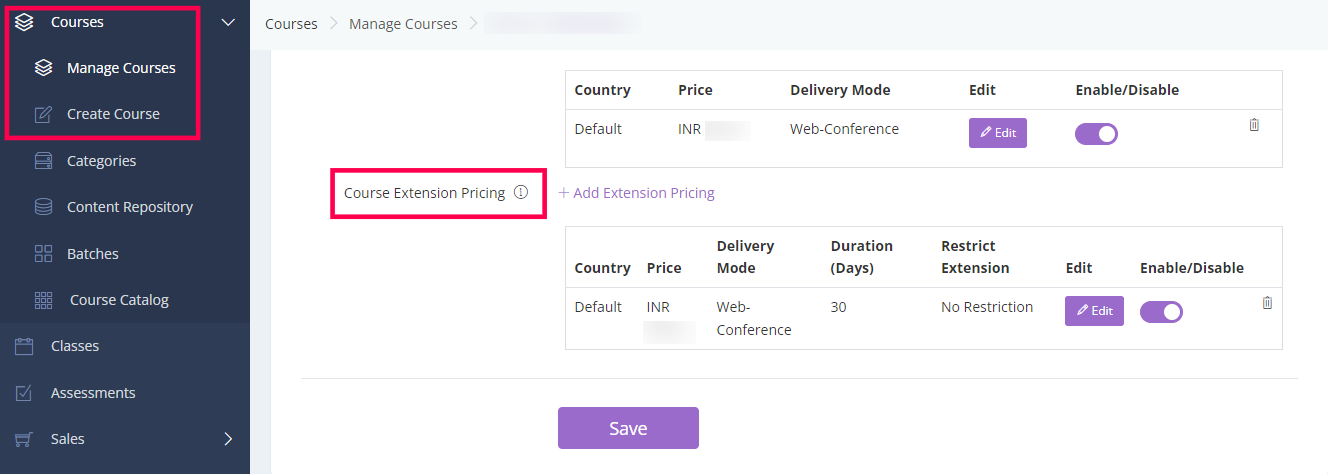Expand the Sales menu arrow

pyautogui.click(x=228, y=438)
